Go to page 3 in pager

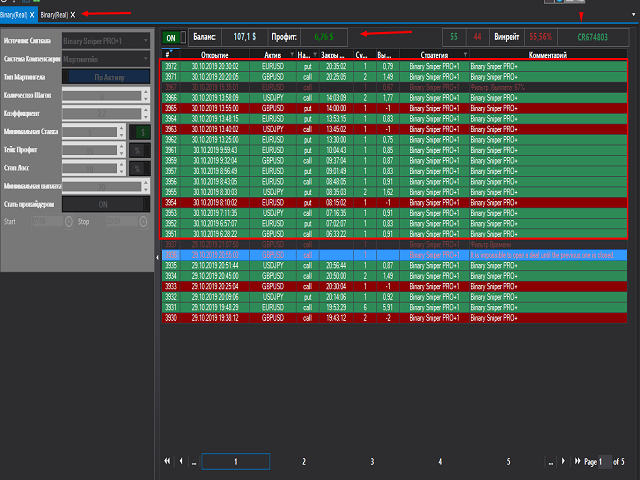pyautogui.click(x=372, y=461)
